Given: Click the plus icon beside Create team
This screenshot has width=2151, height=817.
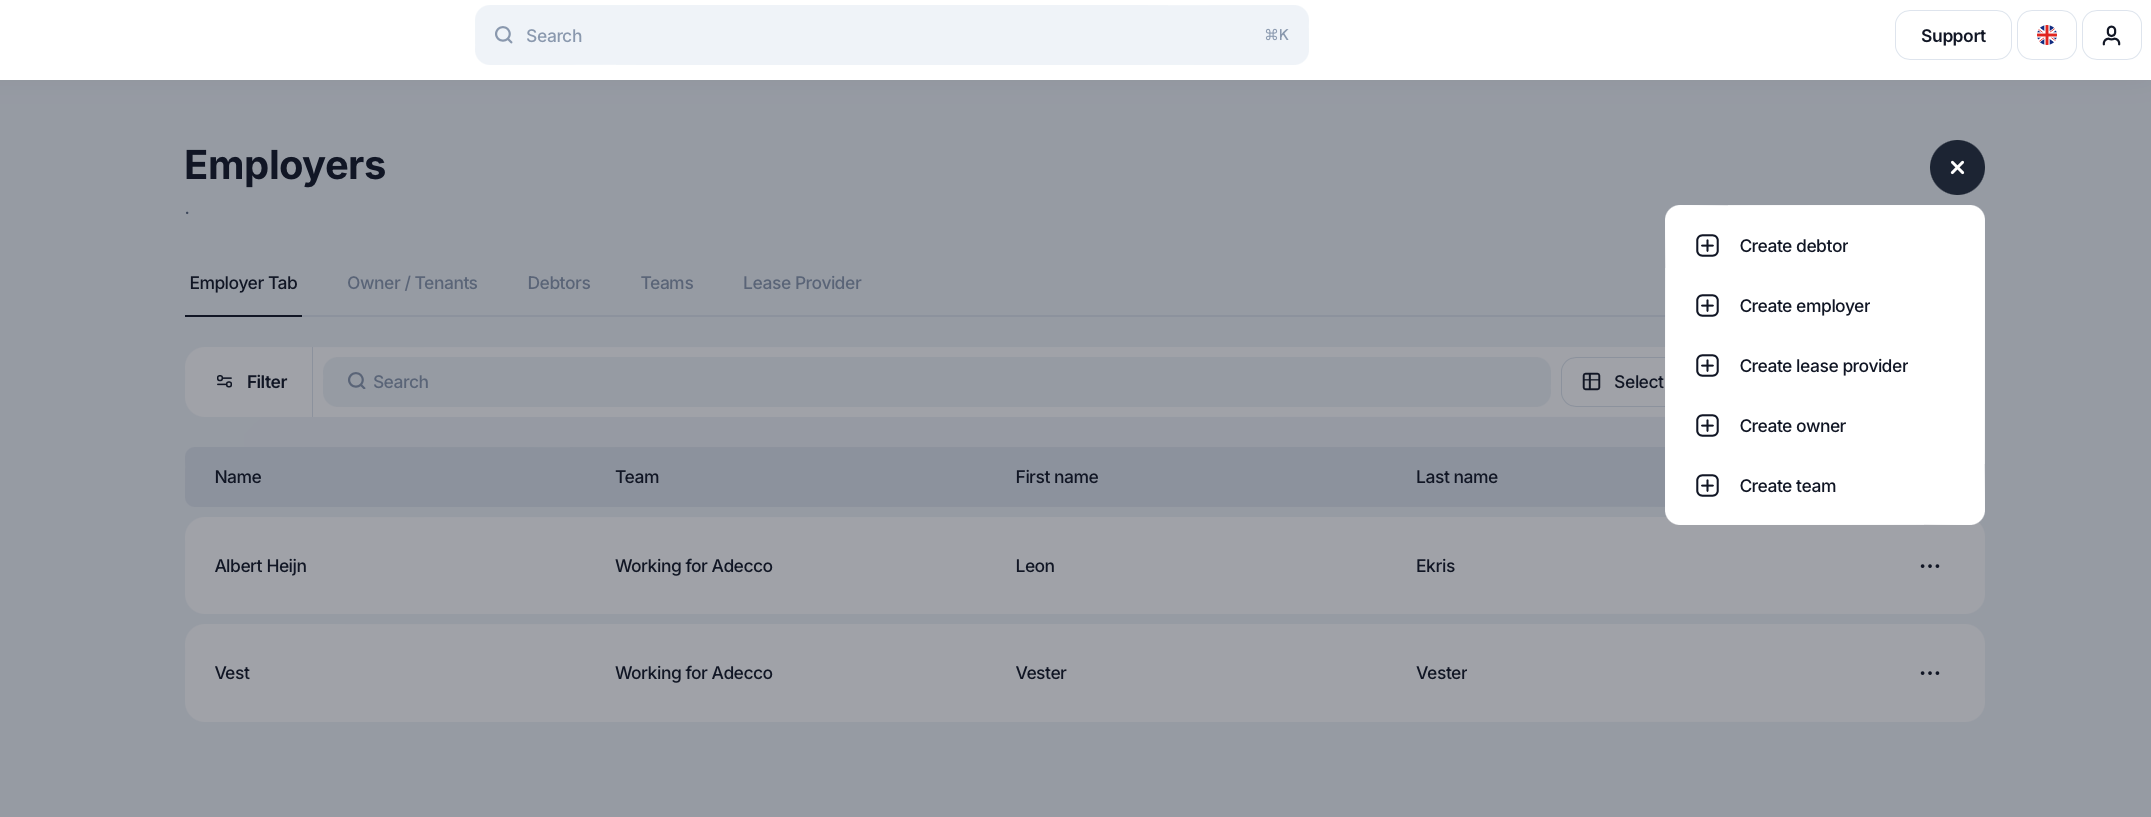Looking at the screenshot, I should (x=1707, y=486).
